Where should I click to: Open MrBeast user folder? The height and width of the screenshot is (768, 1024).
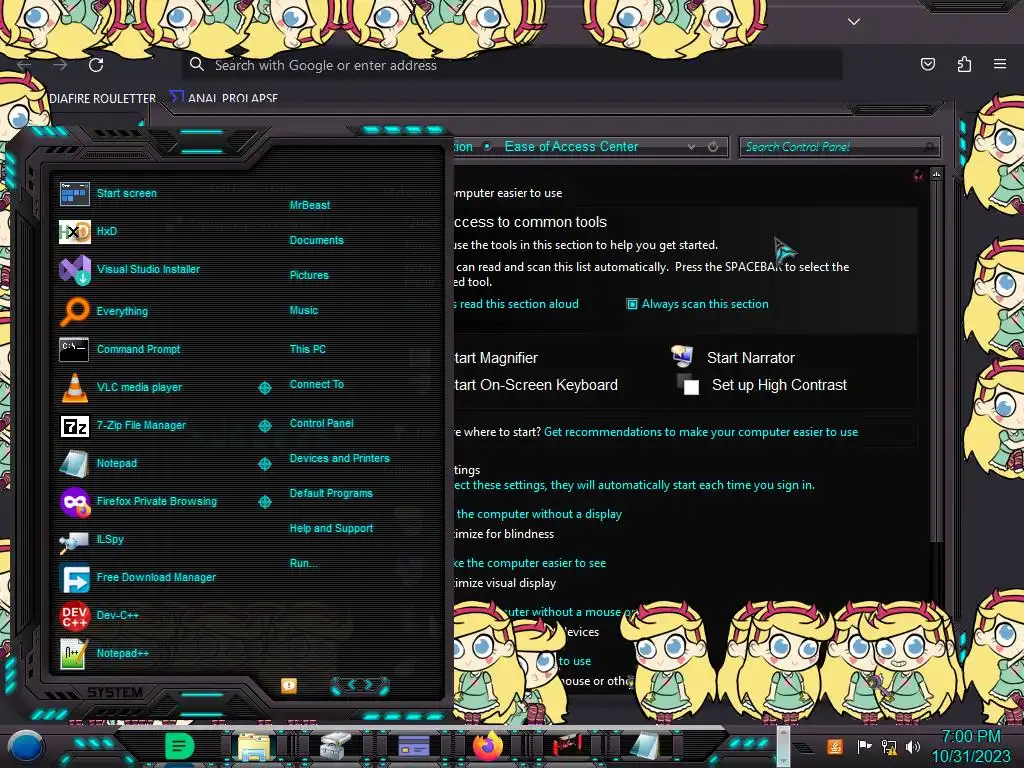pyautogui.click(x=310, y=205)
